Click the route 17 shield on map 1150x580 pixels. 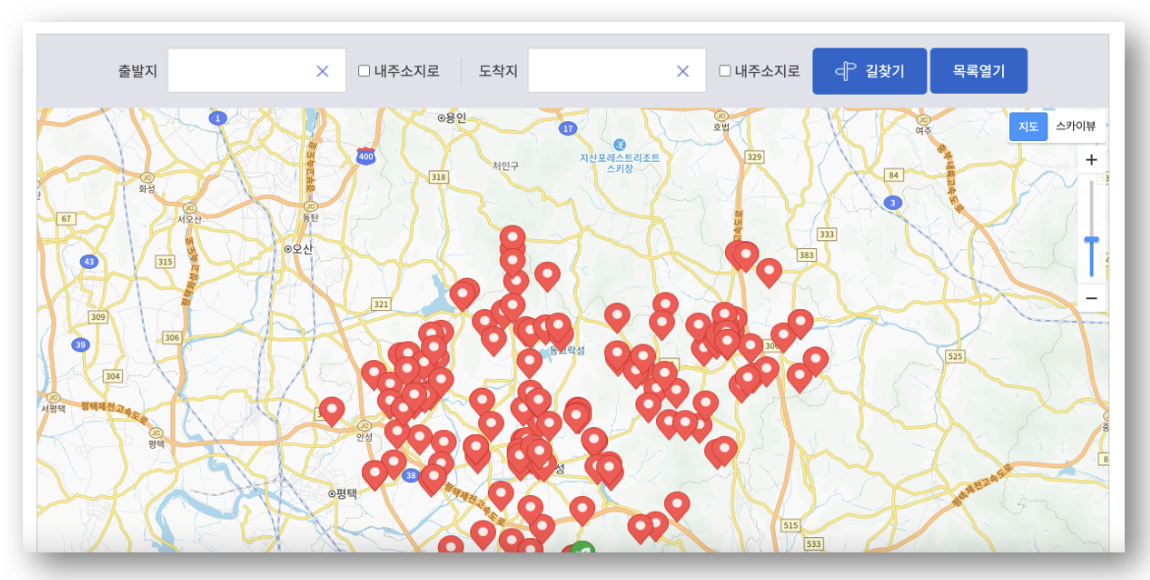(567, 129)
